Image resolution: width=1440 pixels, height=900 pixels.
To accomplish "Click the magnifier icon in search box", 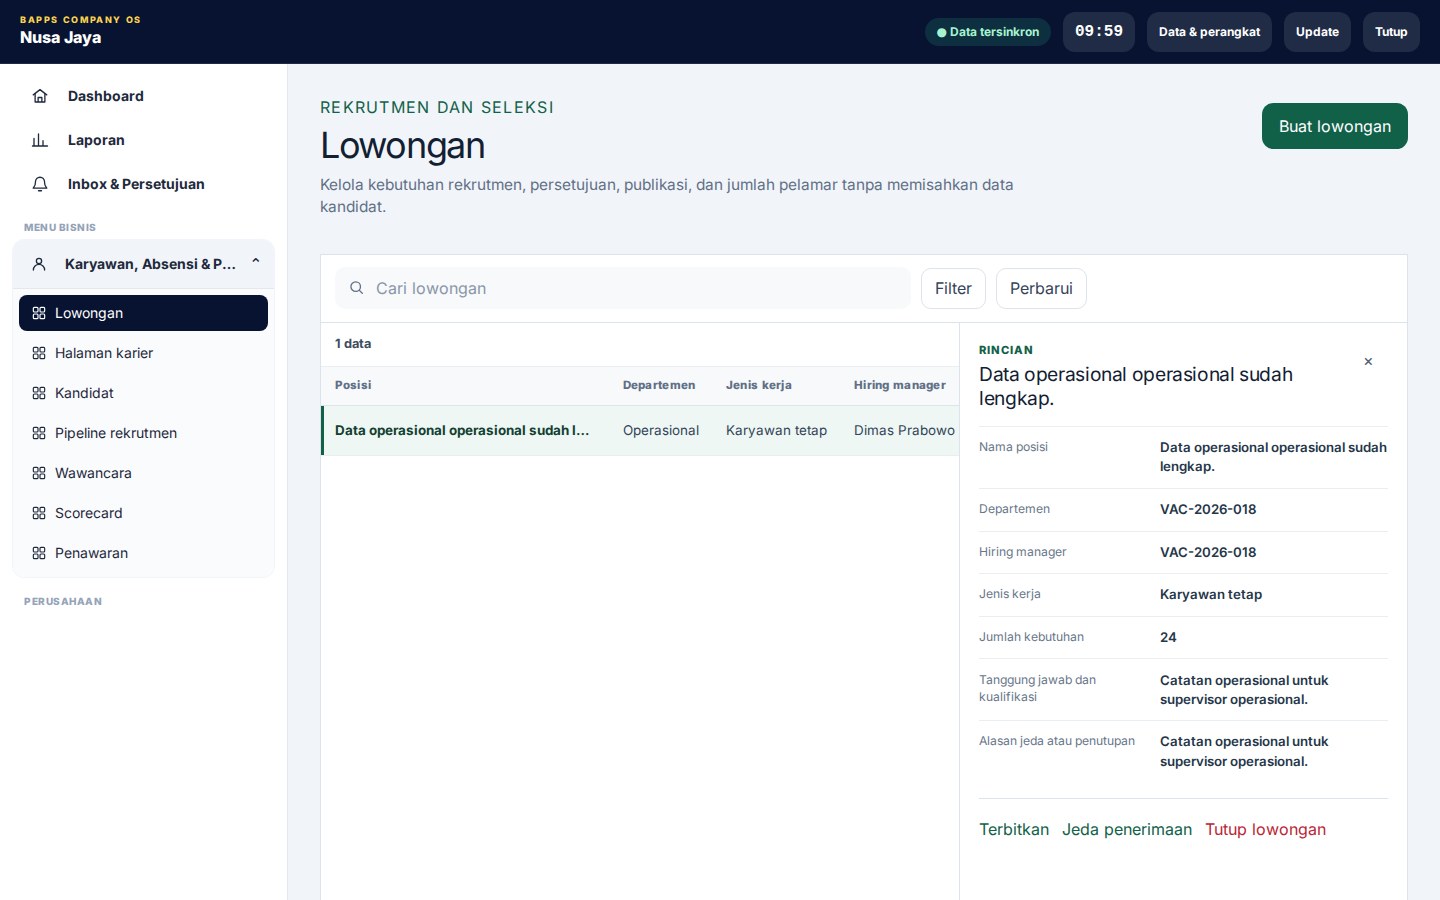I will pos(356,288).
